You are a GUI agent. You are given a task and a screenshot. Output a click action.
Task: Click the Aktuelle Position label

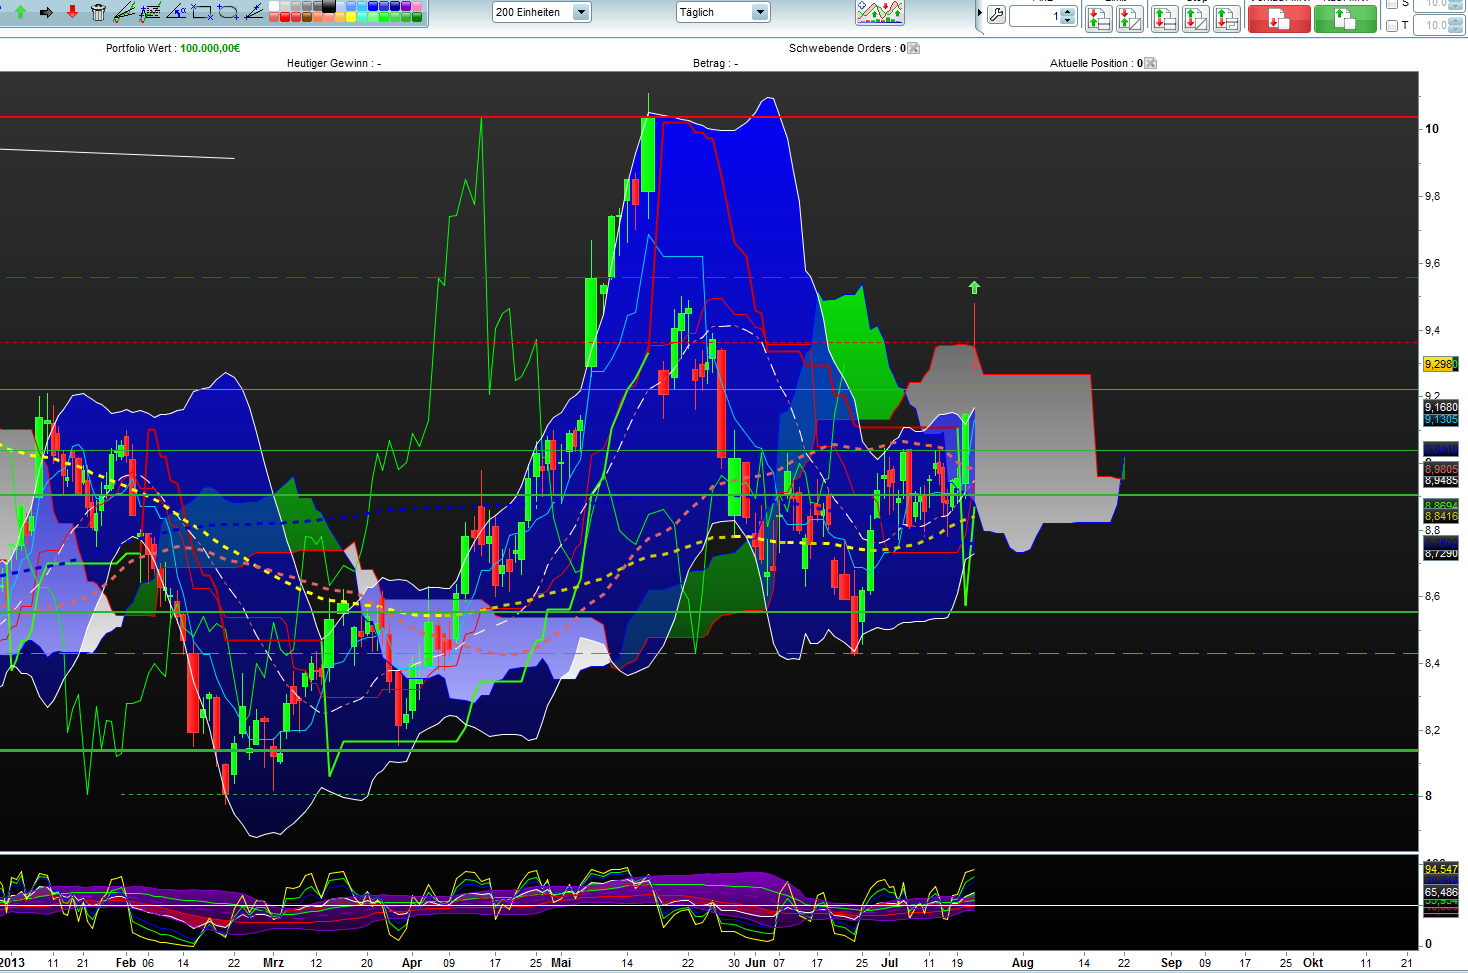(1089, 63)
